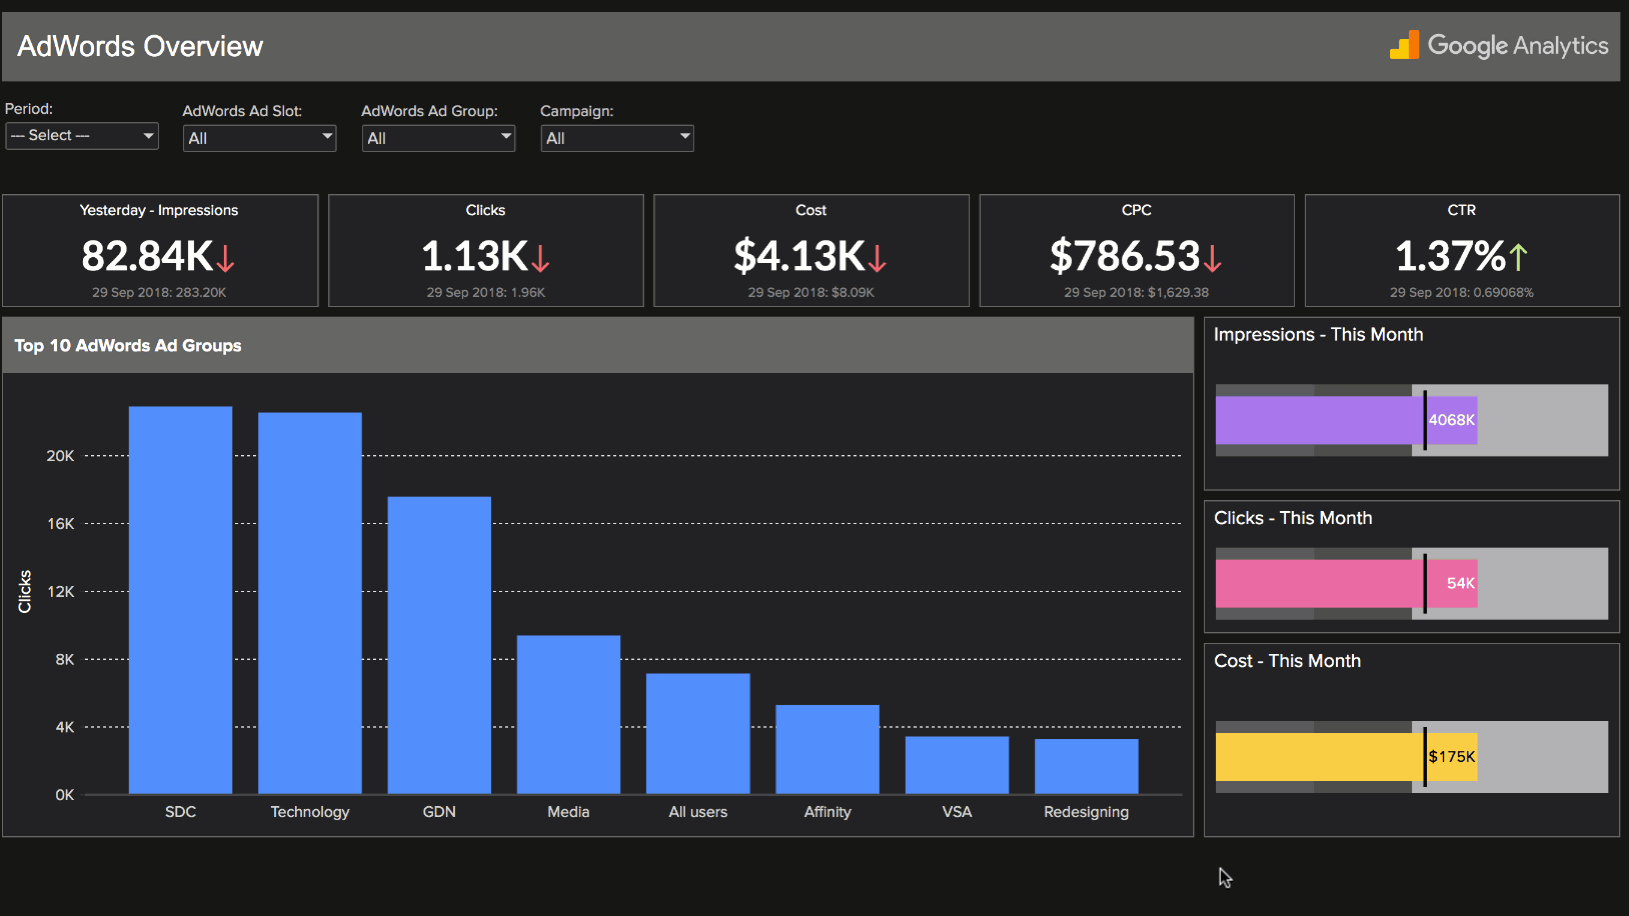Select the CTR metric card

(1461, 250)
